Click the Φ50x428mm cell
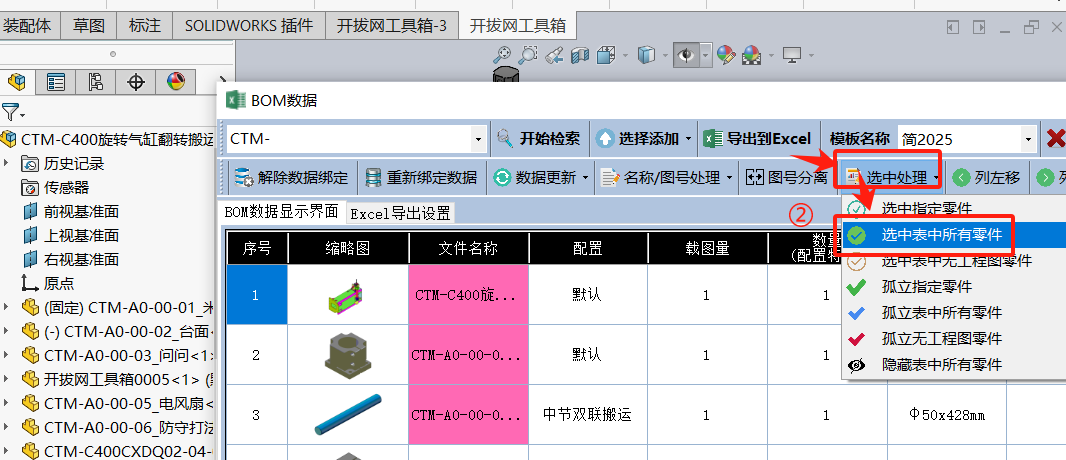Viewport: 1066px width, 460px height. pos(946,414)
